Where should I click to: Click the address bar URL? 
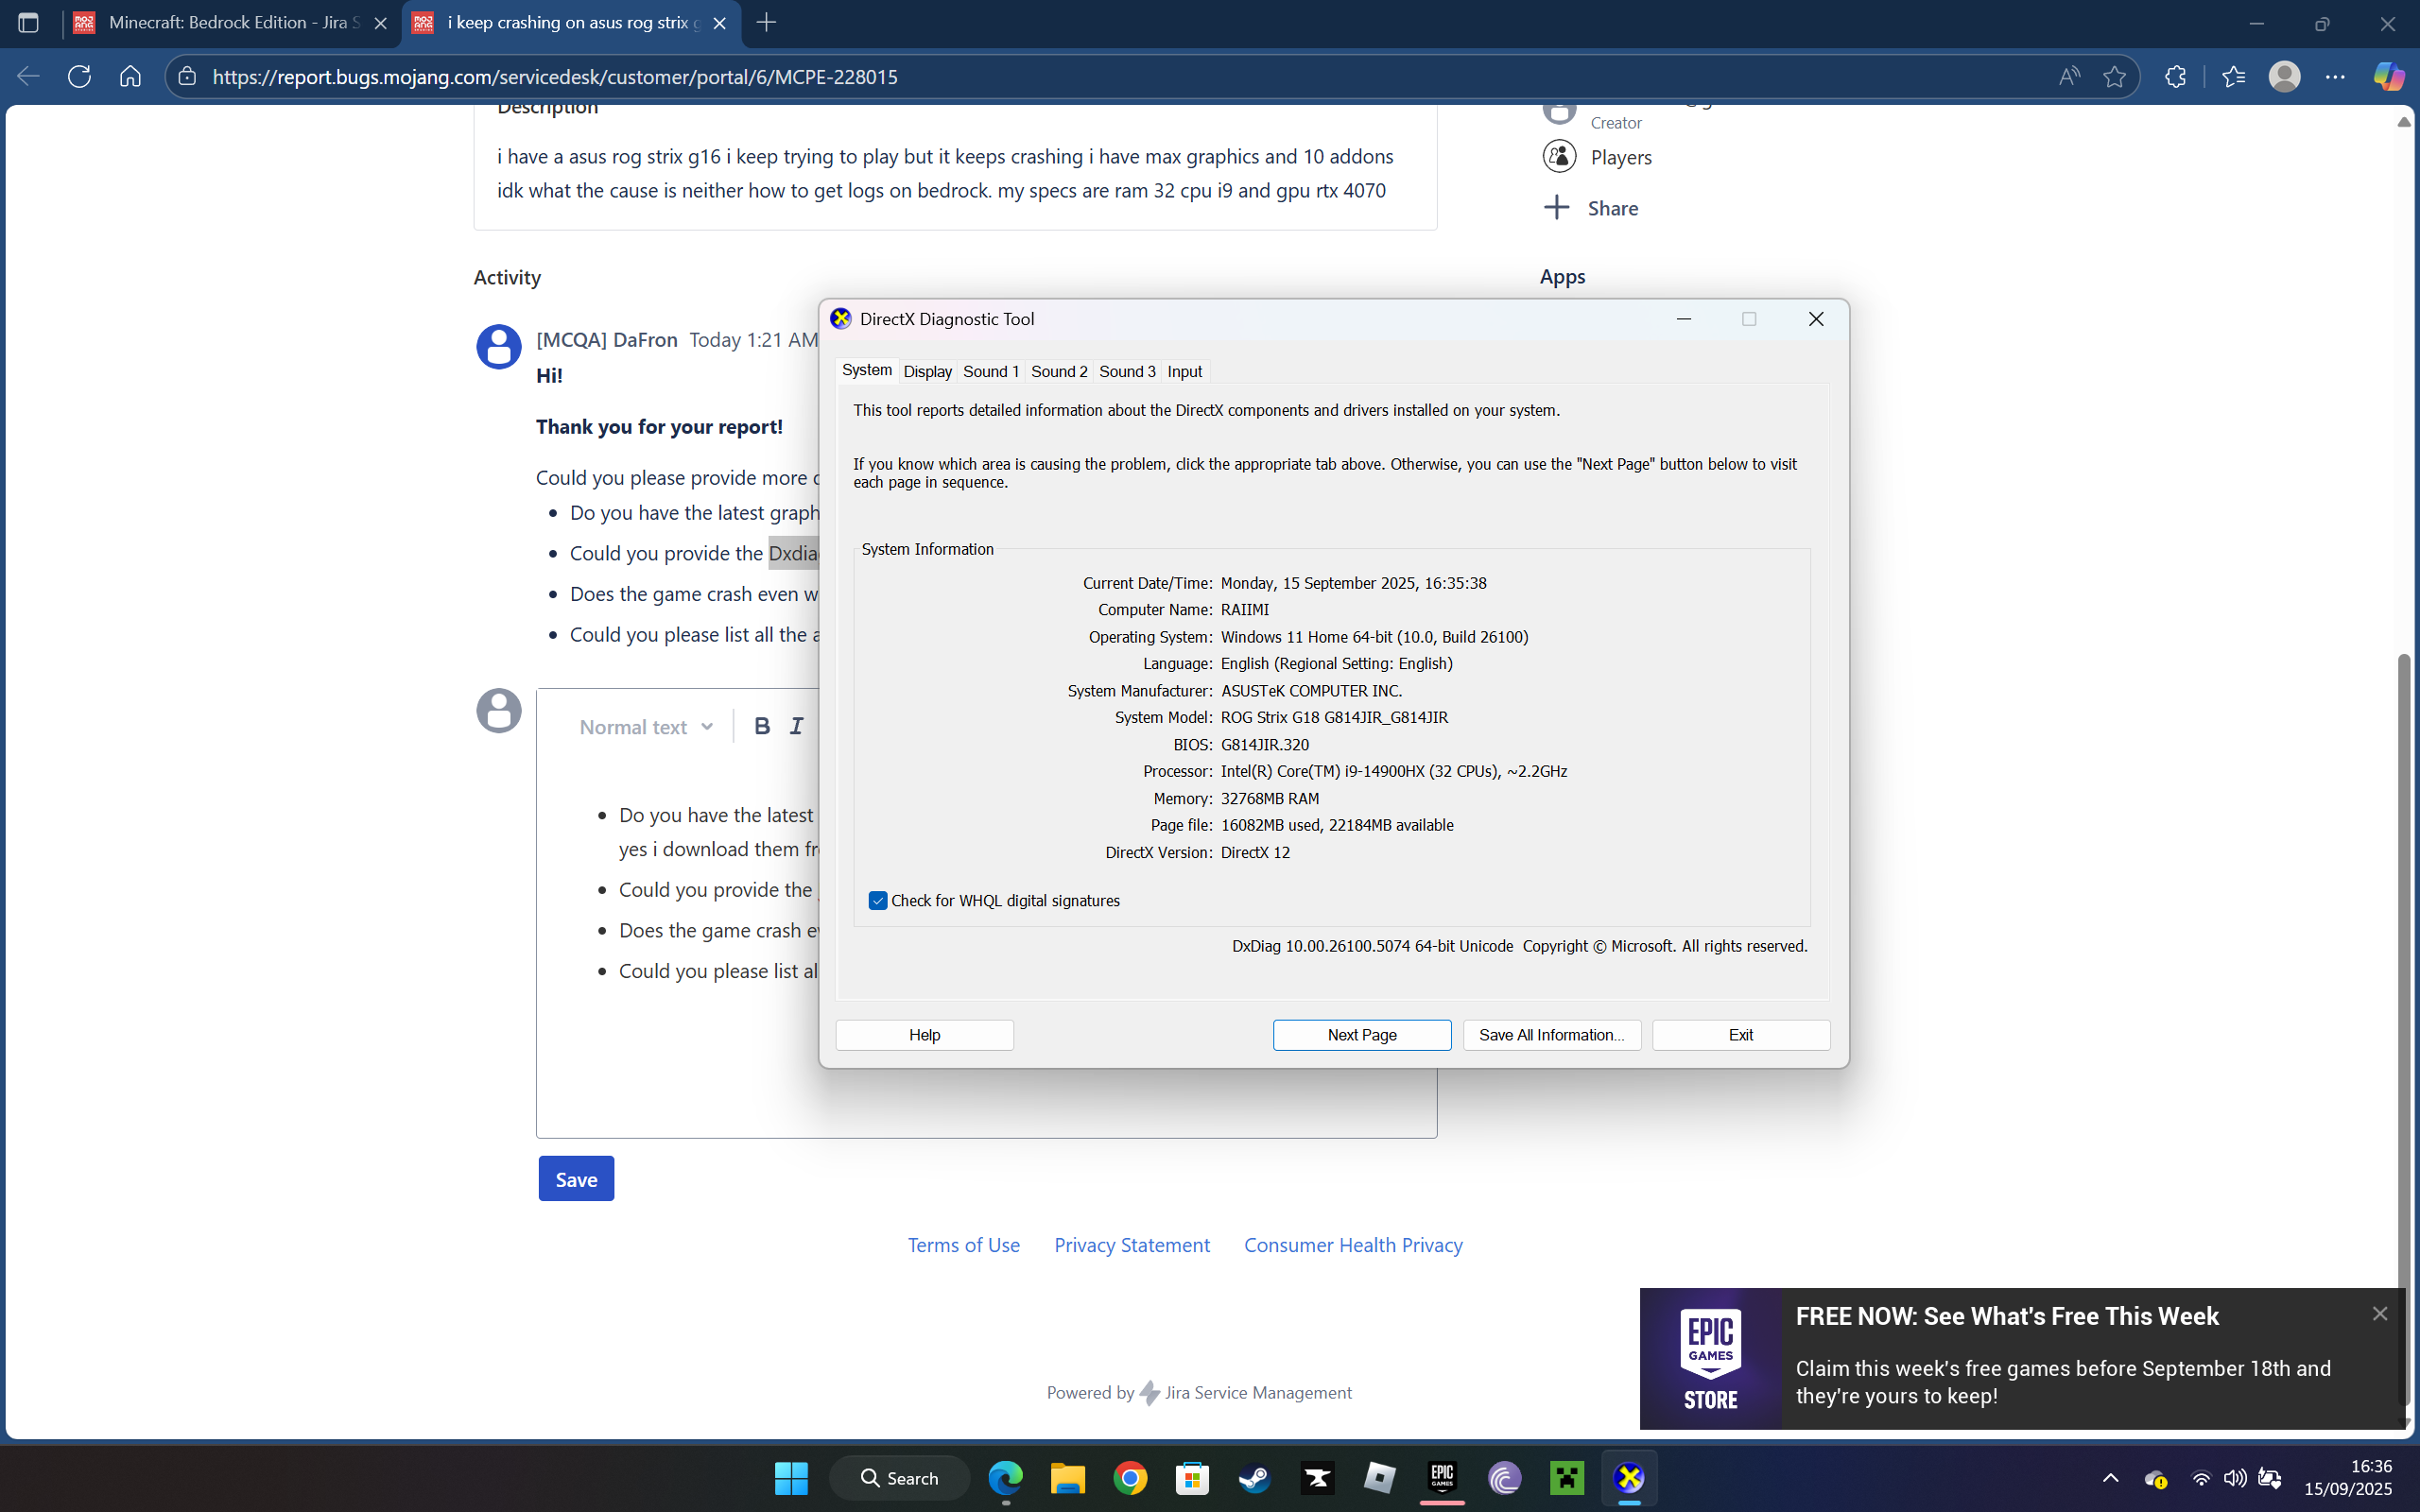tap(555, 77)
